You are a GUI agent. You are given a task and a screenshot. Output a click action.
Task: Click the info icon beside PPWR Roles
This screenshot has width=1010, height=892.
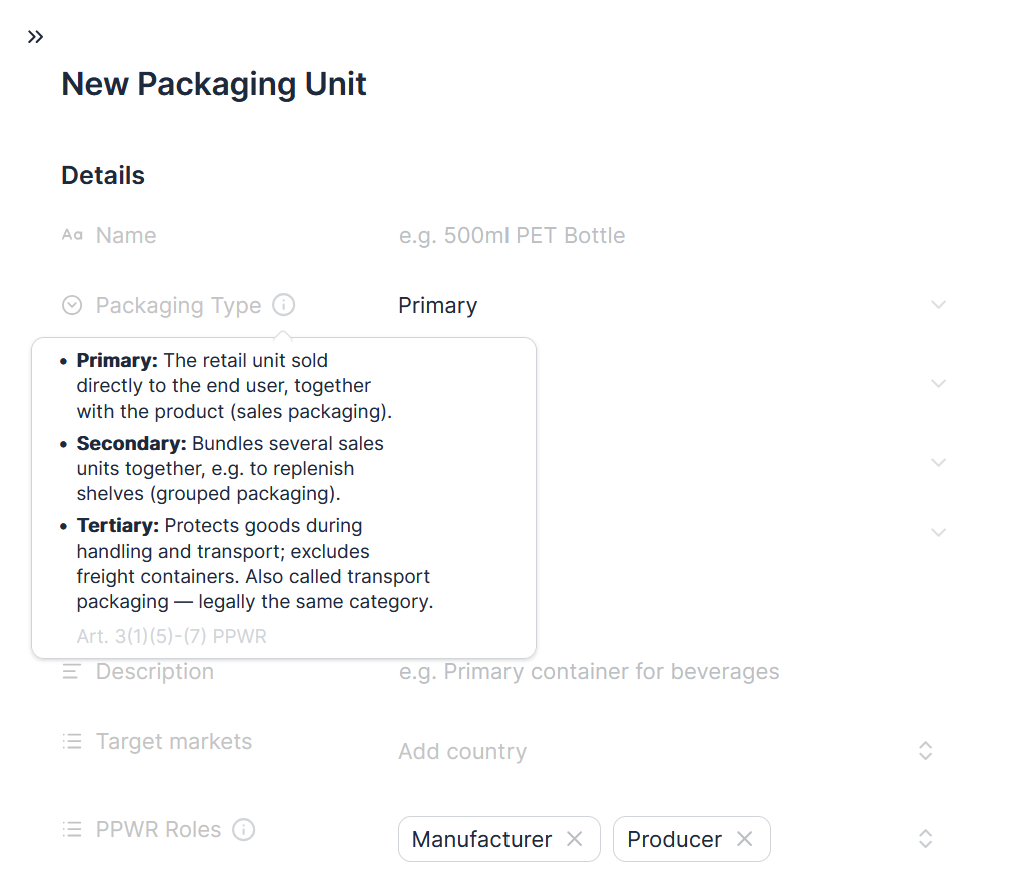click(243, 829)
